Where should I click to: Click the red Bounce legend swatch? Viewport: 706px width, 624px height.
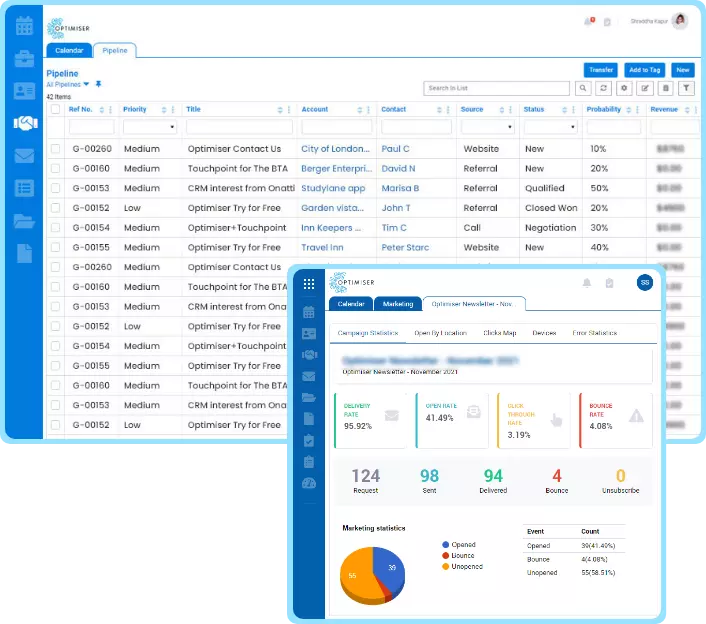(445, 556)
